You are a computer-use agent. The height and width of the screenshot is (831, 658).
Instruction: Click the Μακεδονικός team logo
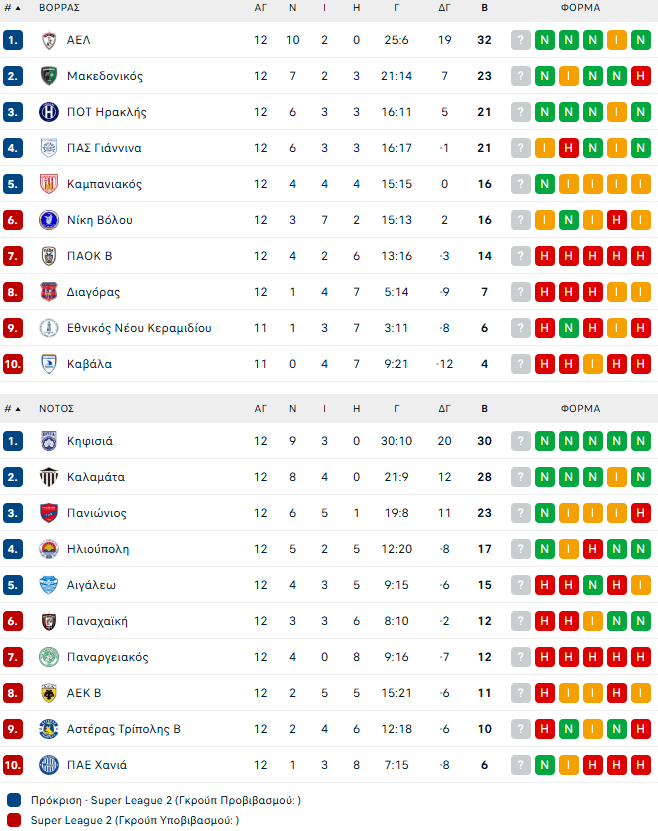tap(48, 76)
